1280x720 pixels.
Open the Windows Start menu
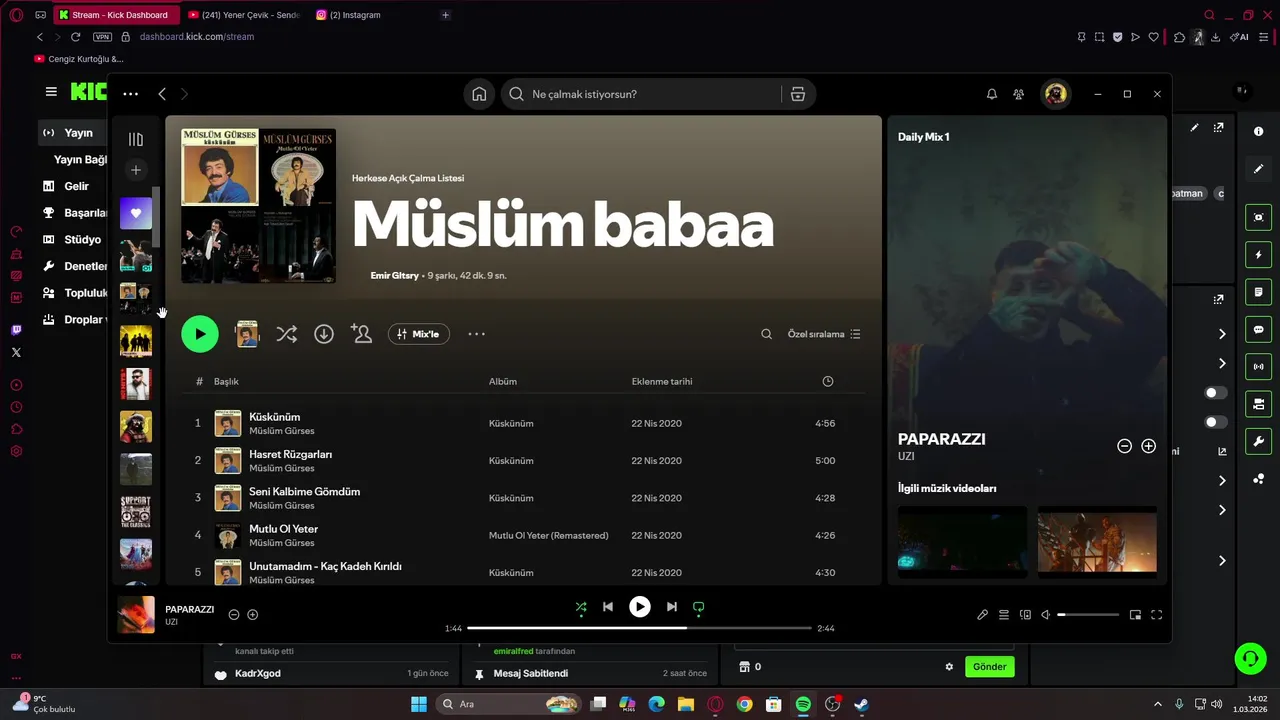click(x=418, y=704)
